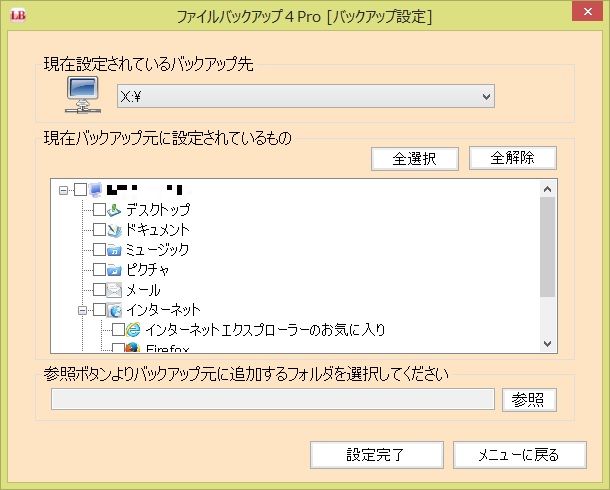Check the デスクトップ checkbox

coord(99,210)
